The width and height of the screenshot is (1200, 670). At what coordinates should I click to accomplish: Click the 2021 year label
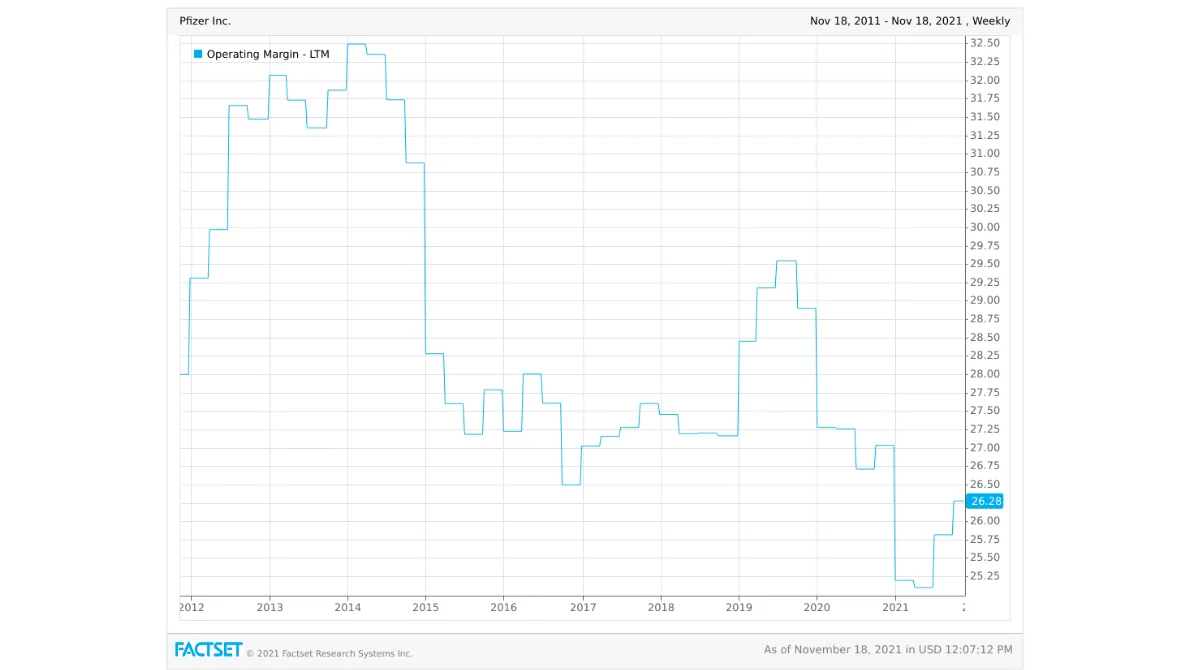[896, 607]
